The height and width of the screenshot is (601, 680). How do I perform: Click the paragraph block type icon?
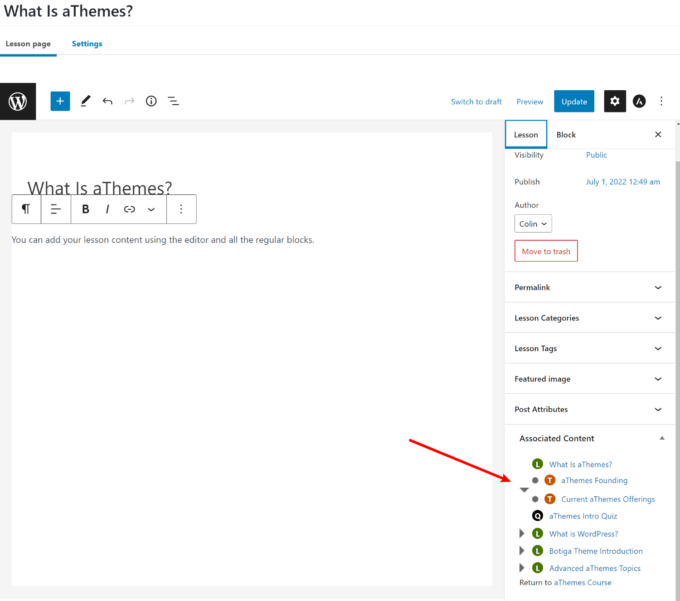(26, 209)
